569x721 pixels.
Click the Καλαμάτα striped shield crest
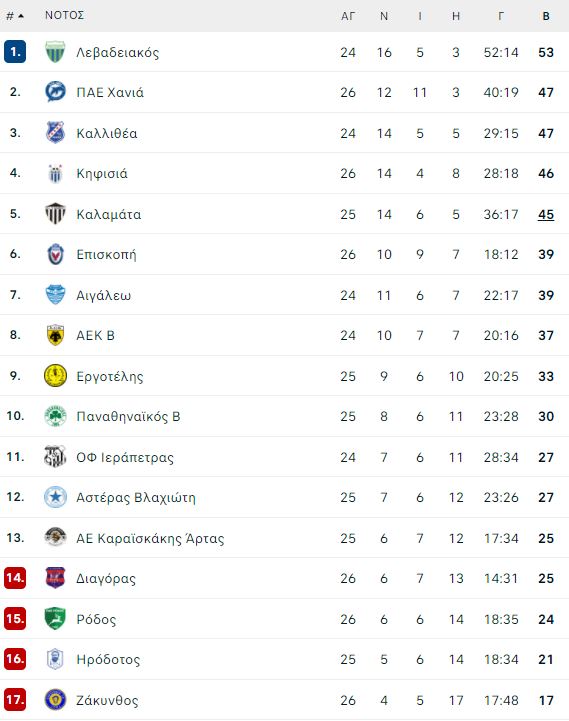55,213
